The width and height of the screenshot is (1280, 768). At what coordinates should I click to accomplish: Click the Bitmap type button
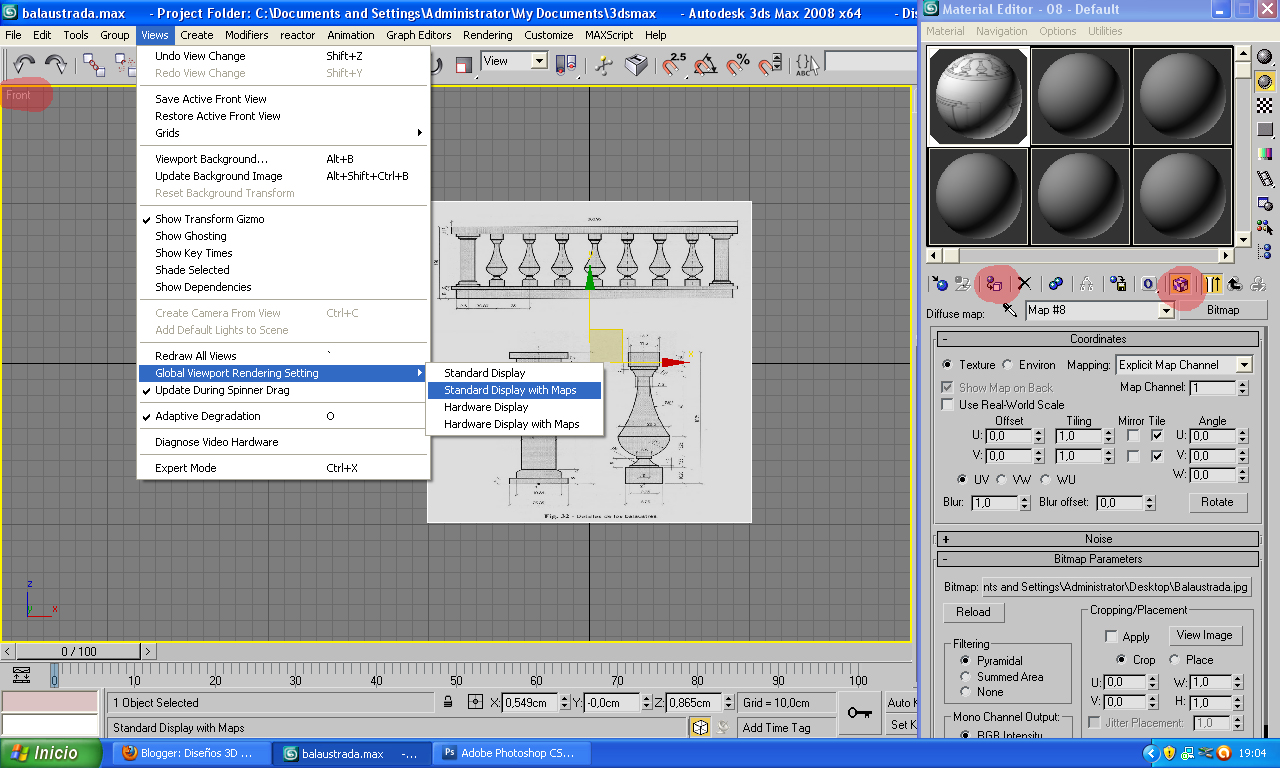(x=1223, y=310)
